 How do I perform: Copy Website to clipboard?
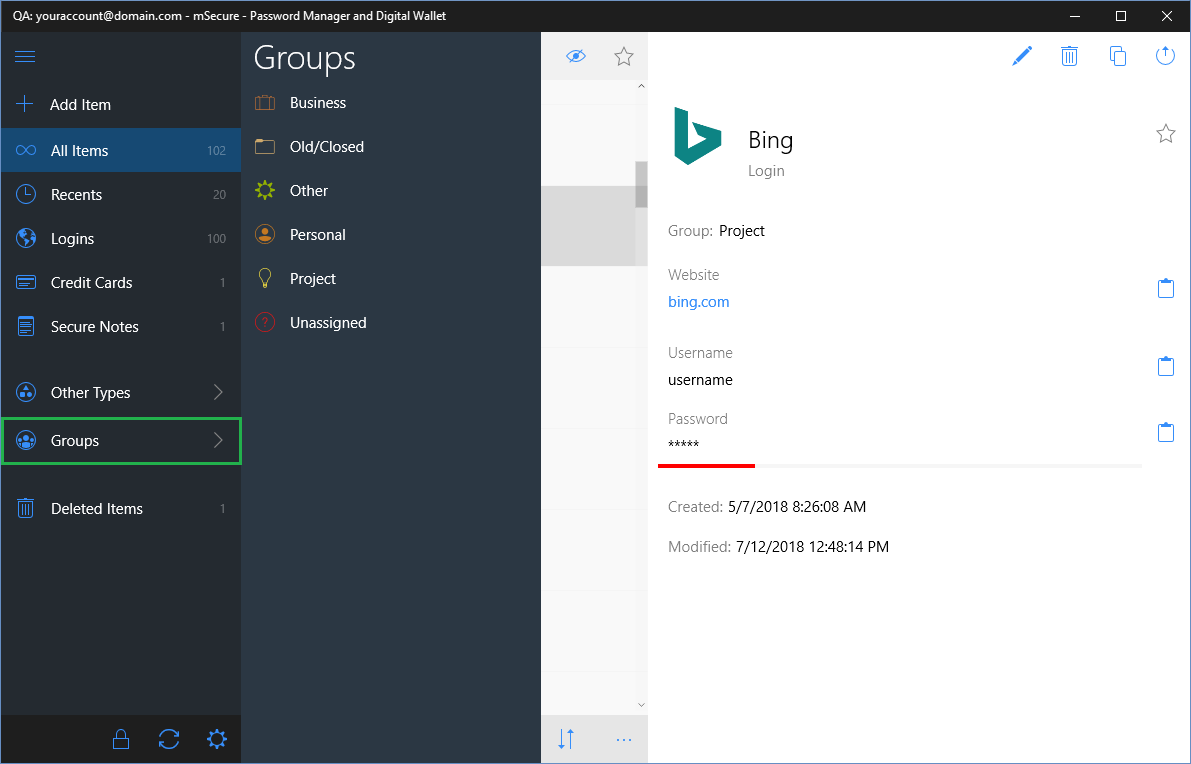1166,288
